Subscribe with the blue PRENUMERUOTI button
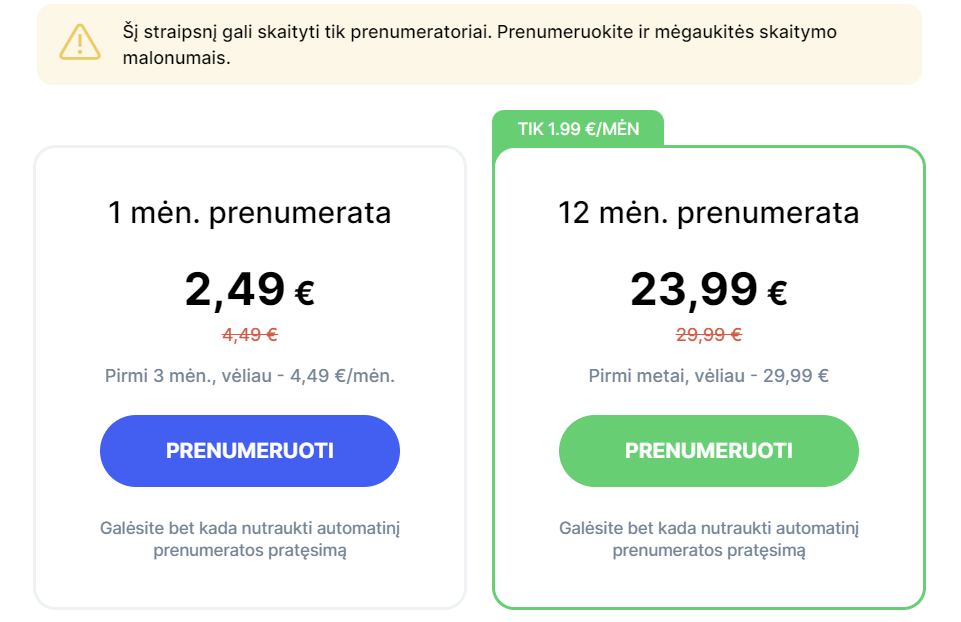 click(x=250, y=451)
